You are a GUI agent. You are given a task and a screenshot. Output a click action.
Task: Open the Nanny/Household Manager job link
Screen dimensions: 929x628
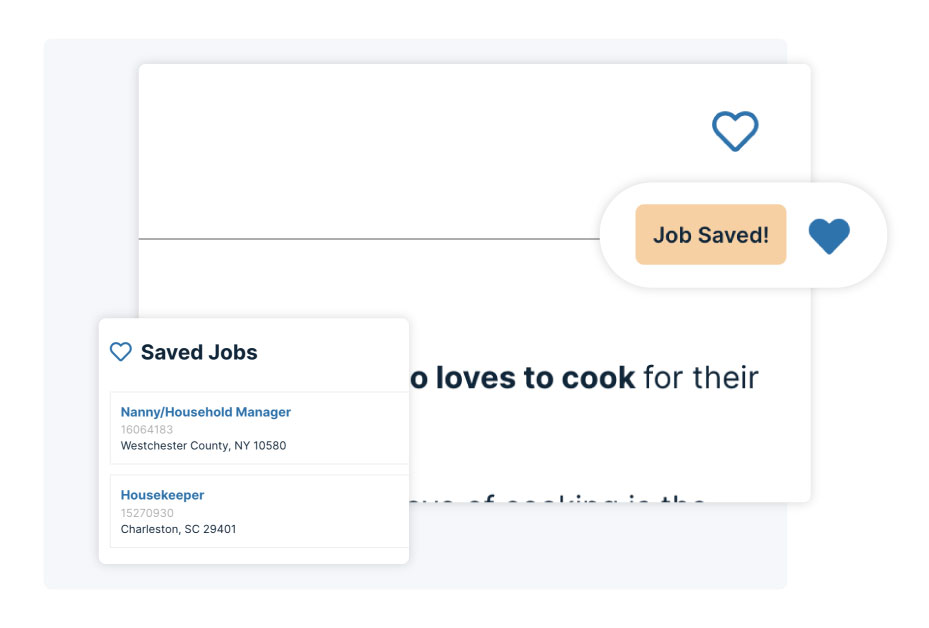click(x=206, y=412)
